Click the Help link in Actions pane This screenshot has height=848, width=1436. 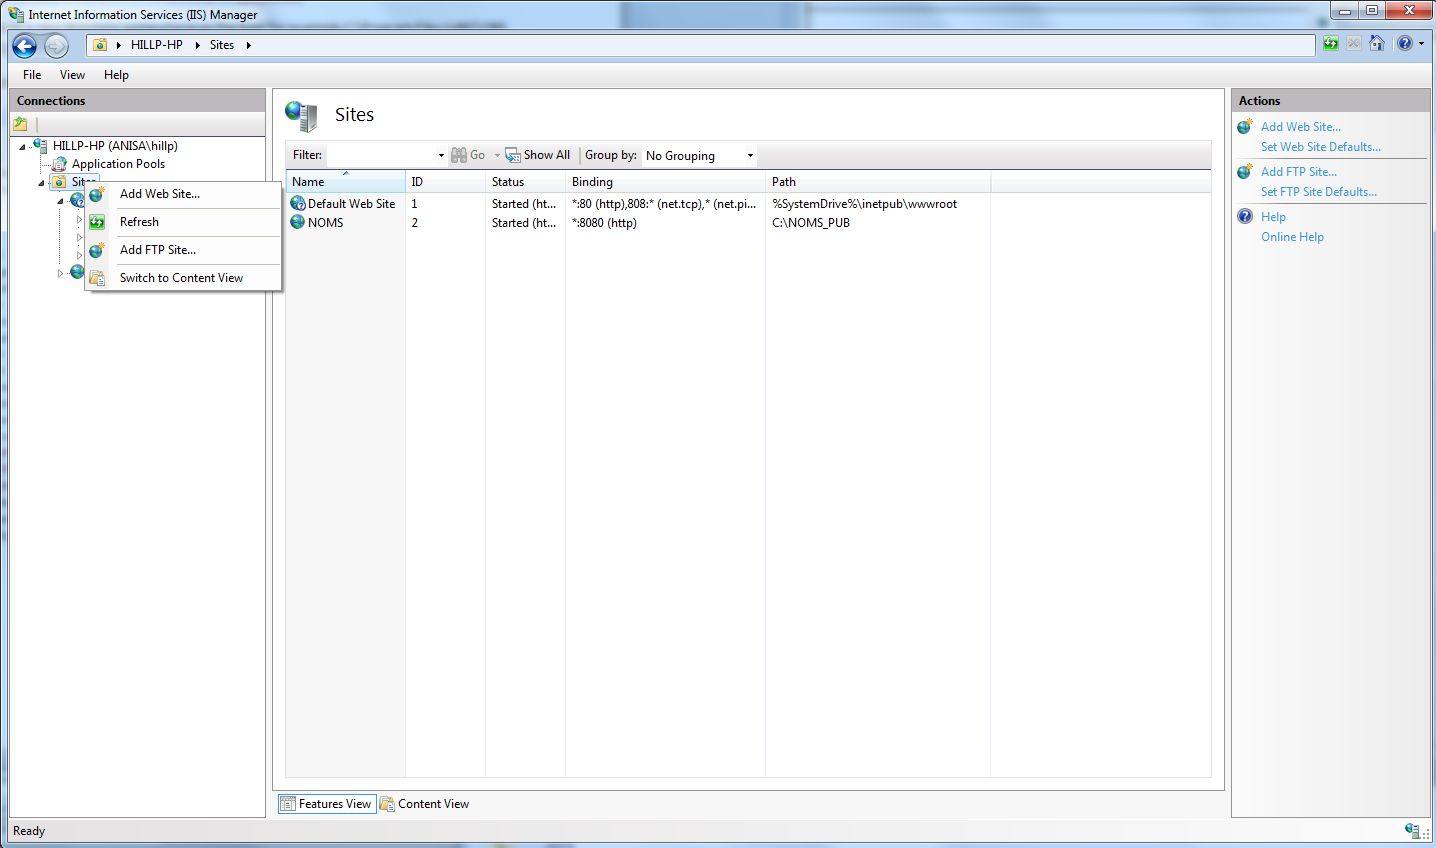pyautogui.click(x=1273, y=217)
